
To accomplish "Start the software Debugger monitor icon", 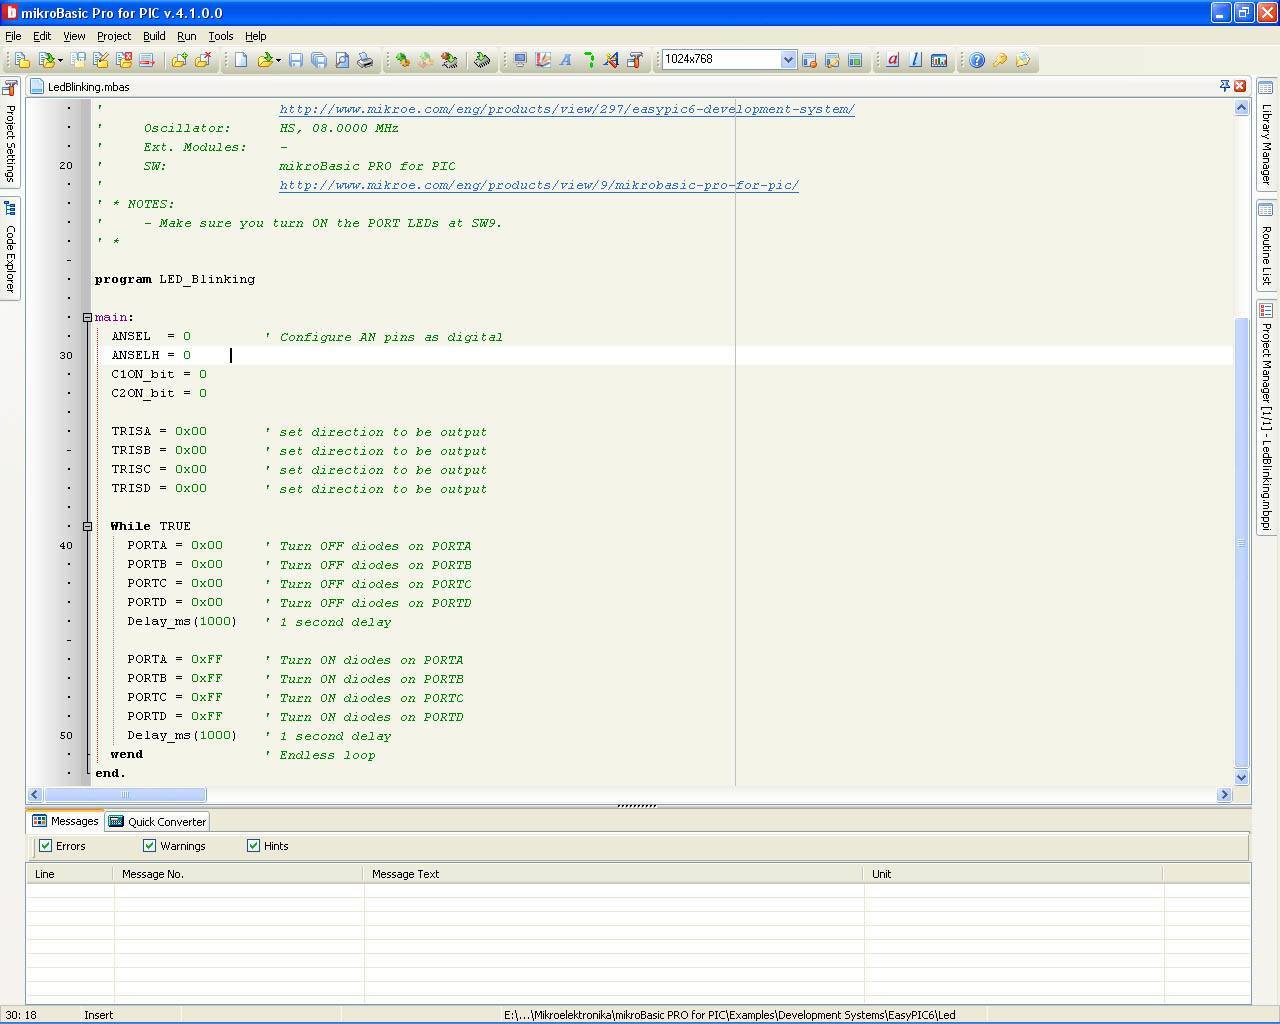I will click(x=520, y=60).
